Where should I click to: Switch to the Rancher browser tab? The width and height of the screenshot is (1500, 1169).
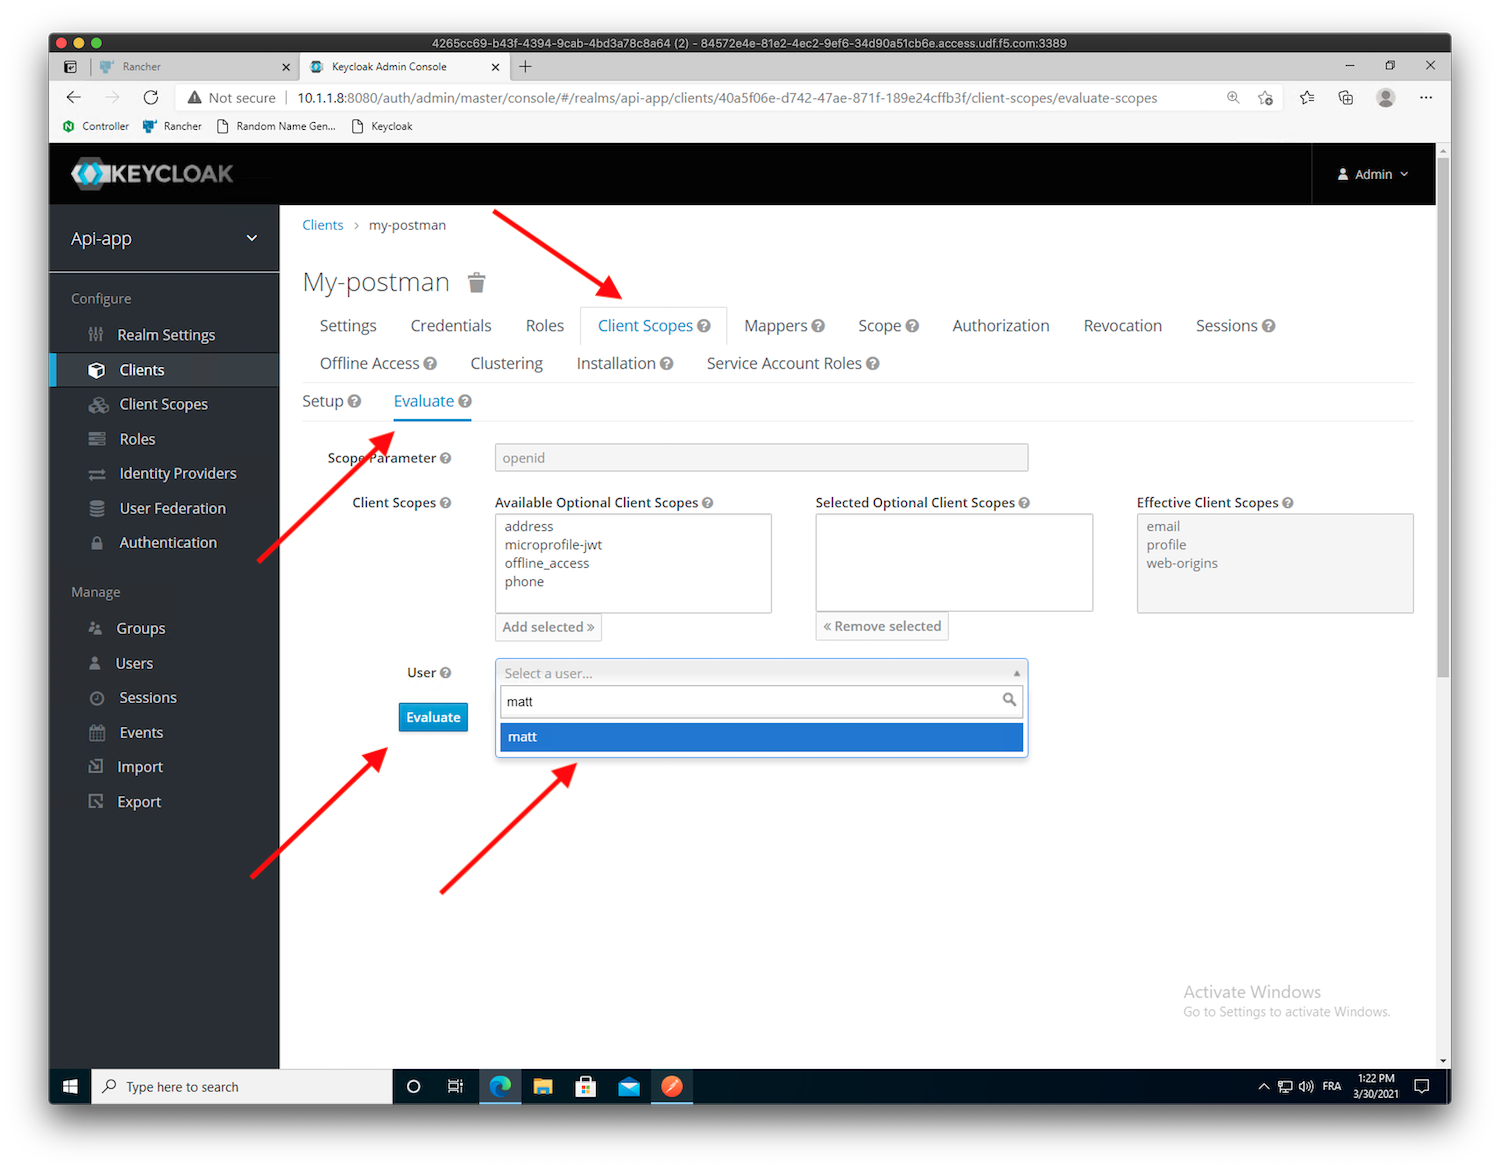[x=194, y=67]
